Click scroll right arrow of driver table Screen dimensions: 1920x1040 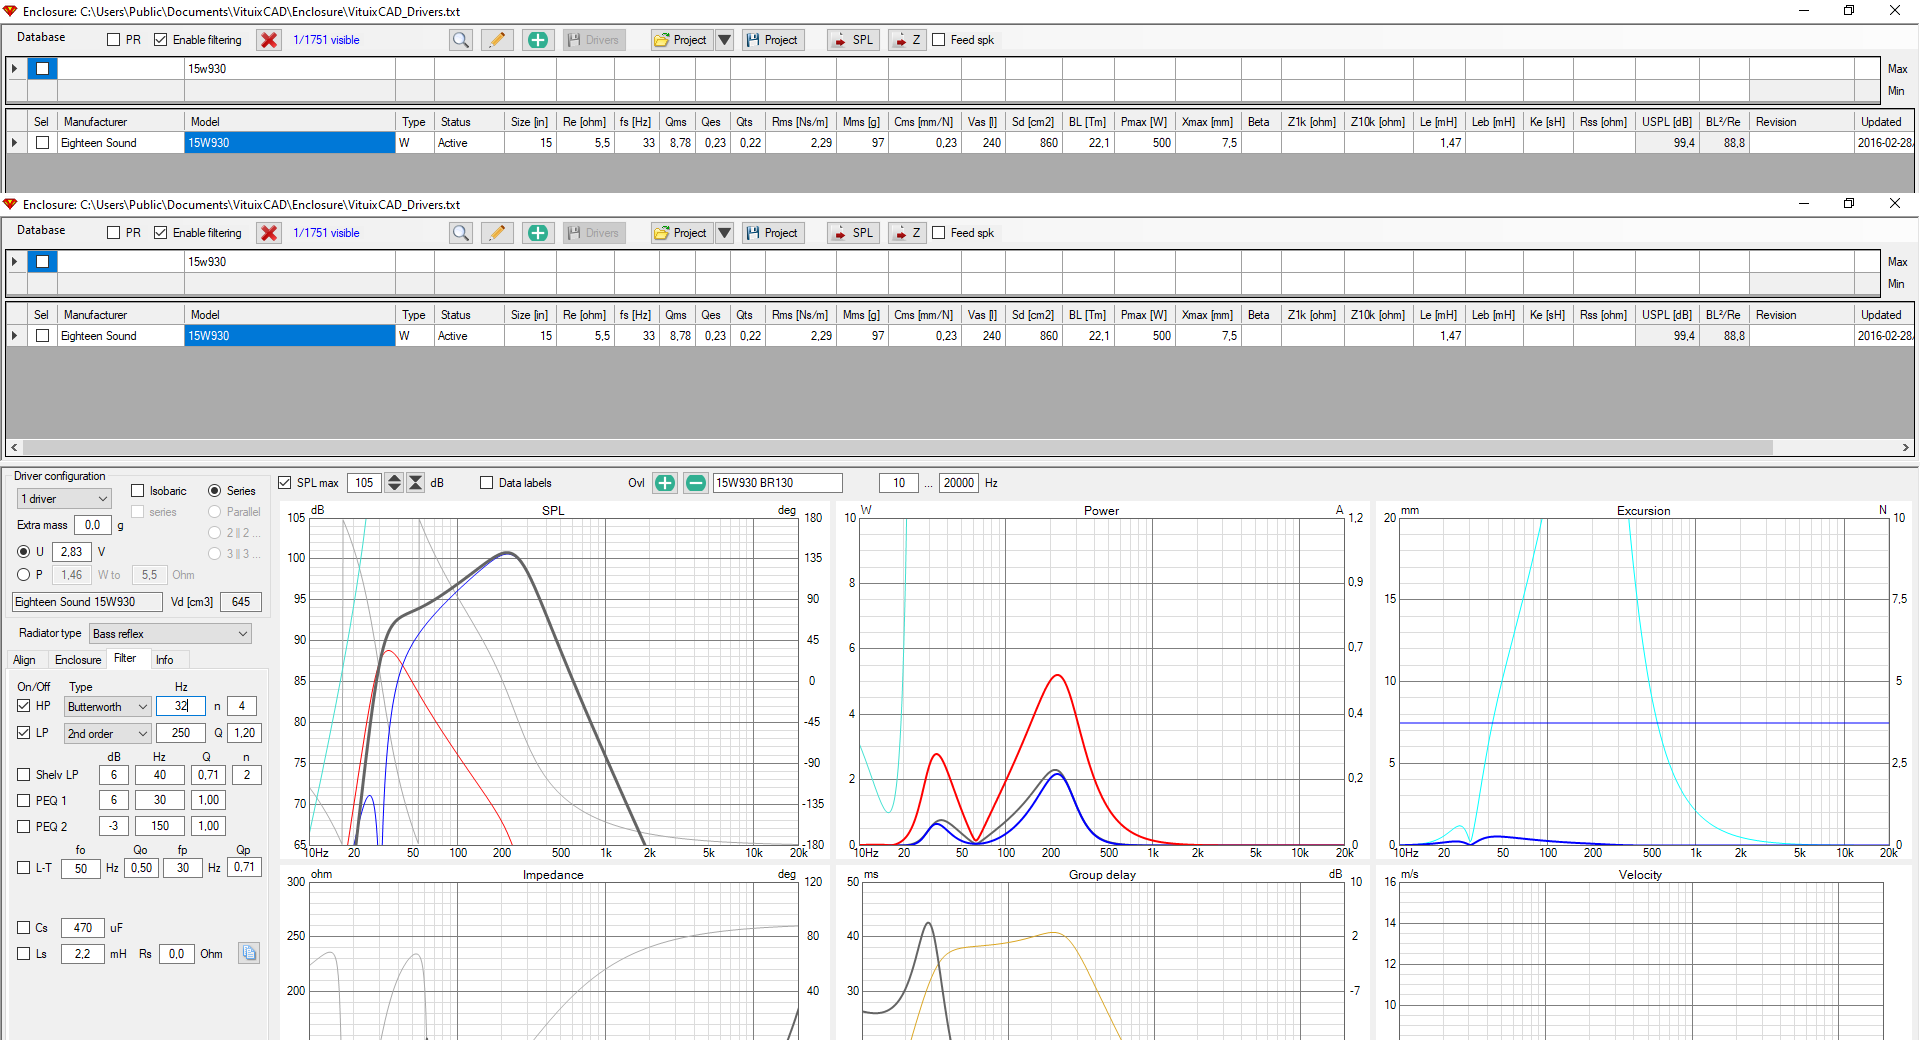click(1905, 447)
